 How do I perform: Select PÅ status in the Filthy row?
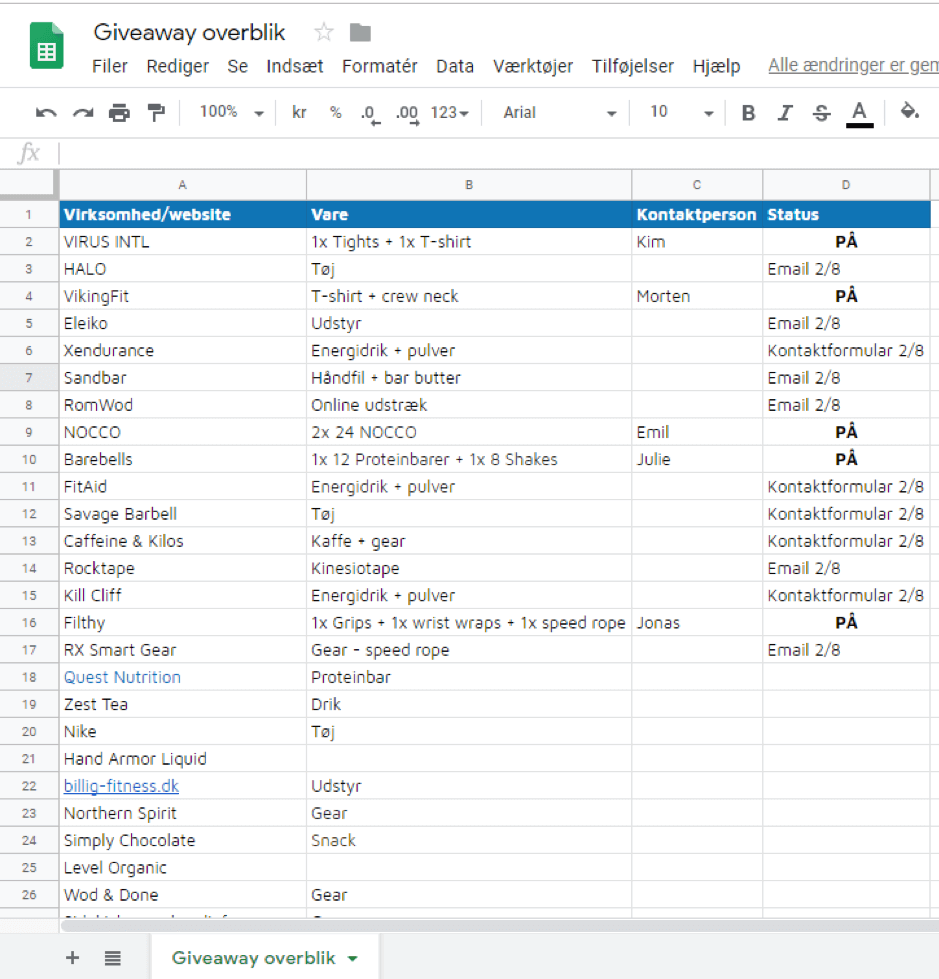[846, 622]
